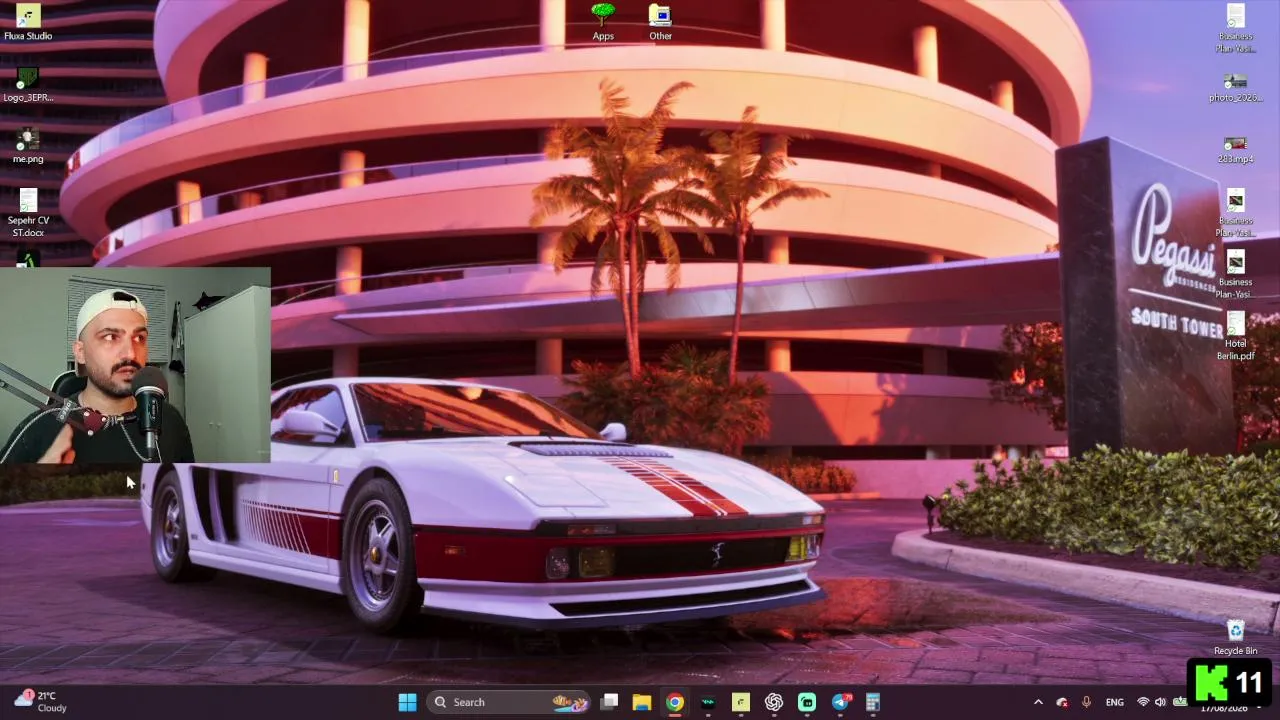Viewport: 1280px width, 720px height.
Task: Switch to Google Chrome in taskbar
Action: click(x=675, y=702)
